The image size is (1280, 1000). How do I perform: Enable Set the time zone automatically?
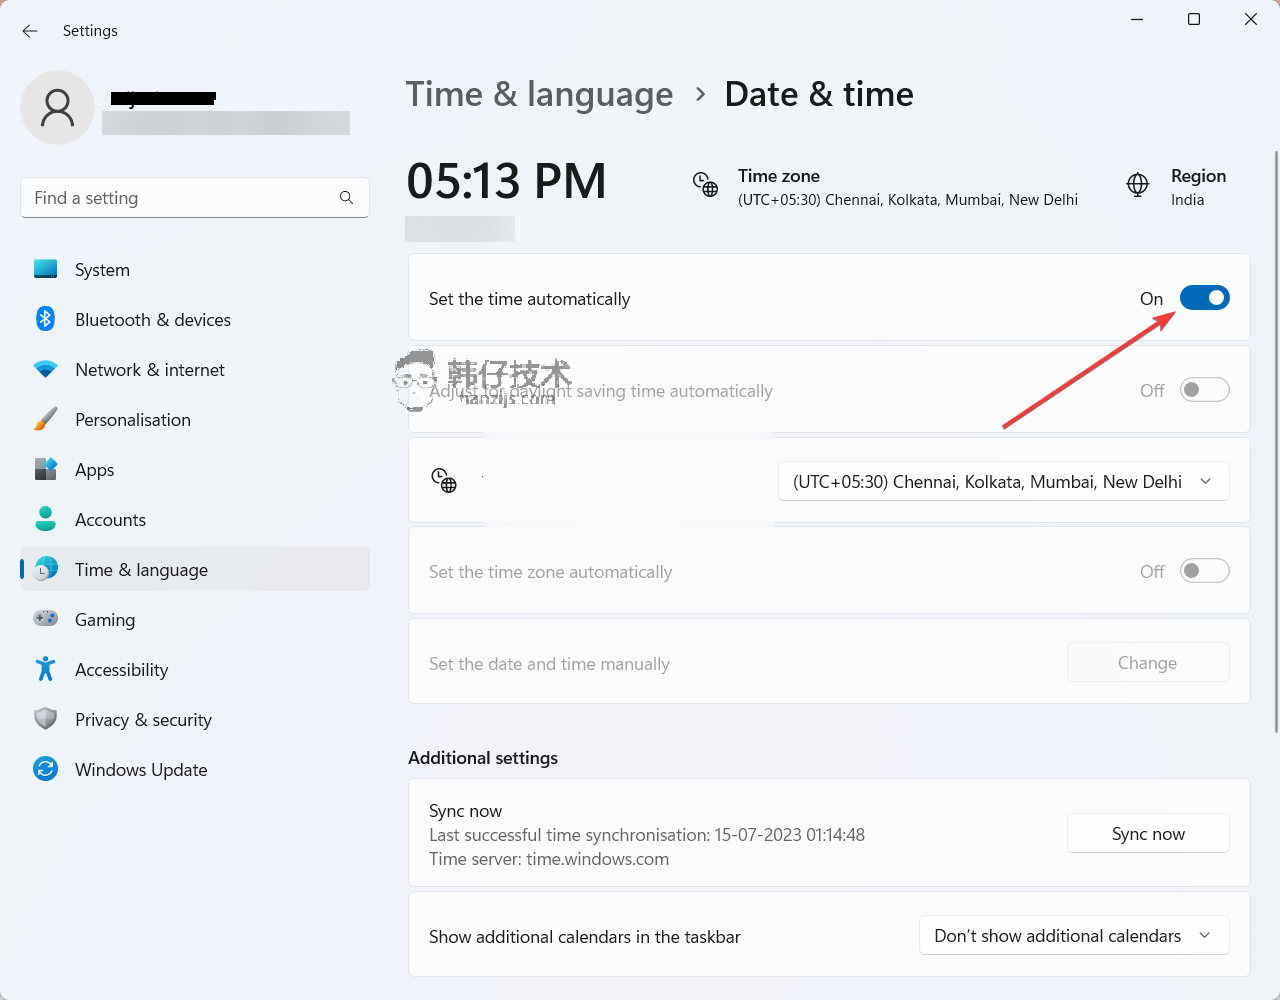pyautogui.click(x=1204, y=571)
